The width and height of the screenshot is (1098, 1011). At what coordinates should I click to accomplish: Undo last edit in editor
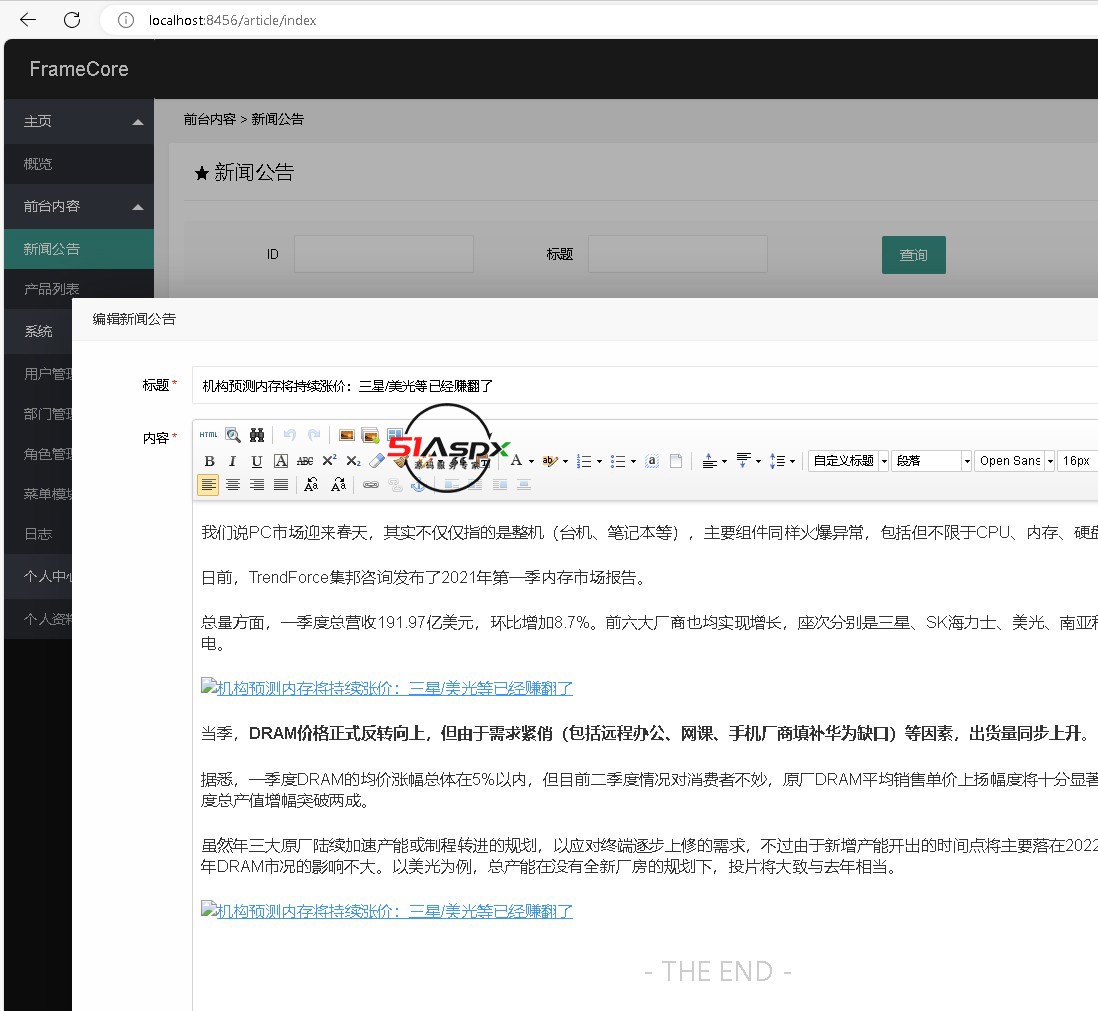tap(289, 435)
